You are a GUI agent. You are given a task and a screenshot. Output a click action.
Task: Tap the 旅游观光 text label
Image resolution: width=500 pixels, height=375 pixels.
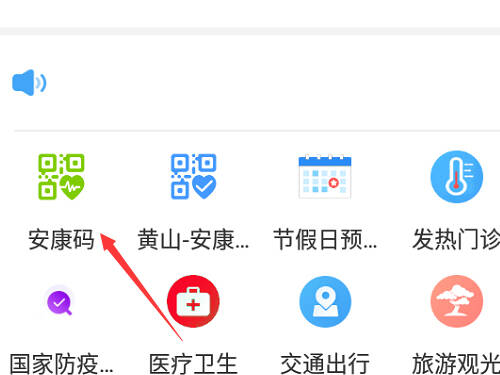click(x=456, y=364)
